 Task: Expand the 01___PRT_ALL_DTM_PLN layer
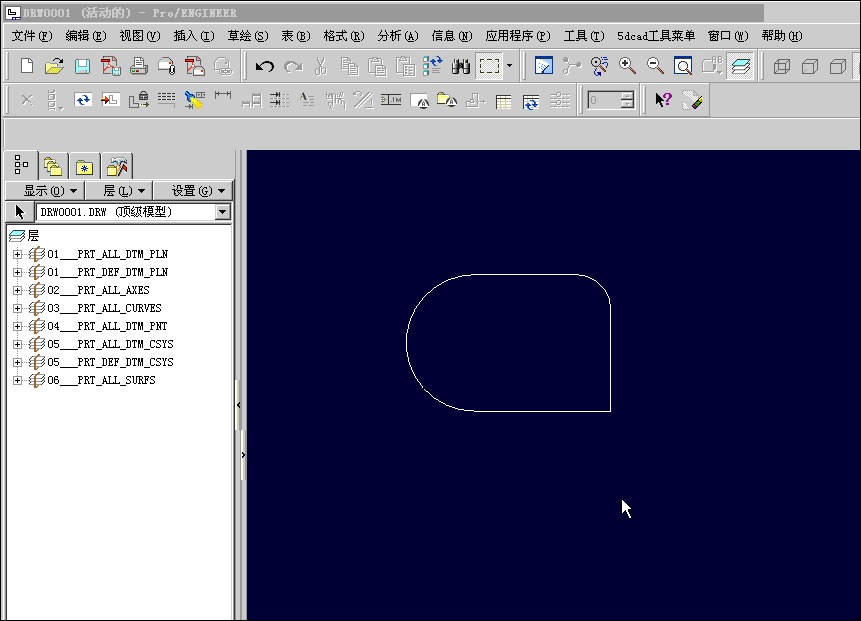(x=17, y=254)
